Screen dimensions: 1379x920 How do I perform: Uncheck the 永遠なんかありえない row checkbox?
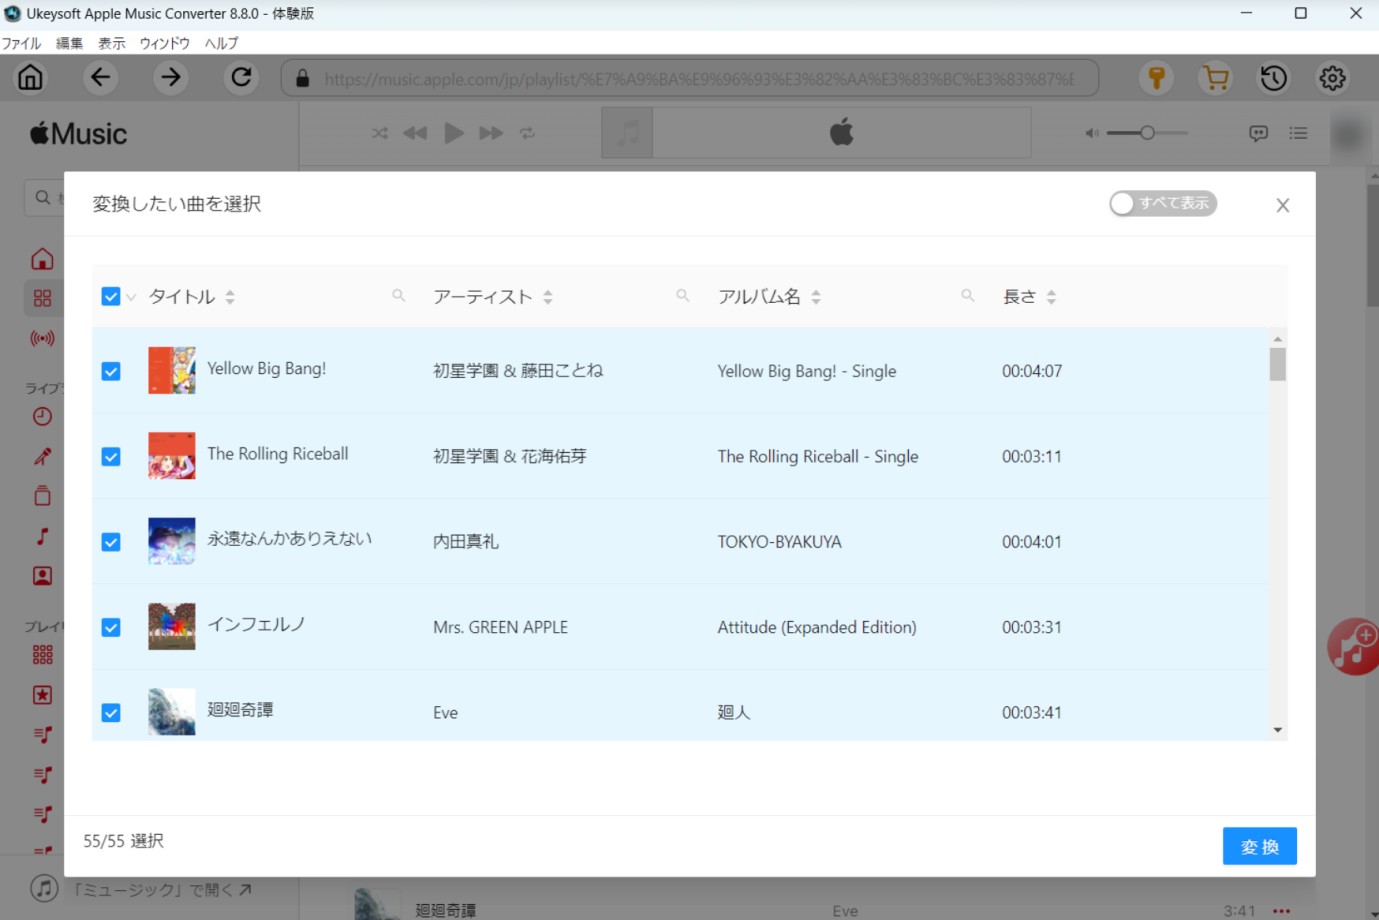111,542
